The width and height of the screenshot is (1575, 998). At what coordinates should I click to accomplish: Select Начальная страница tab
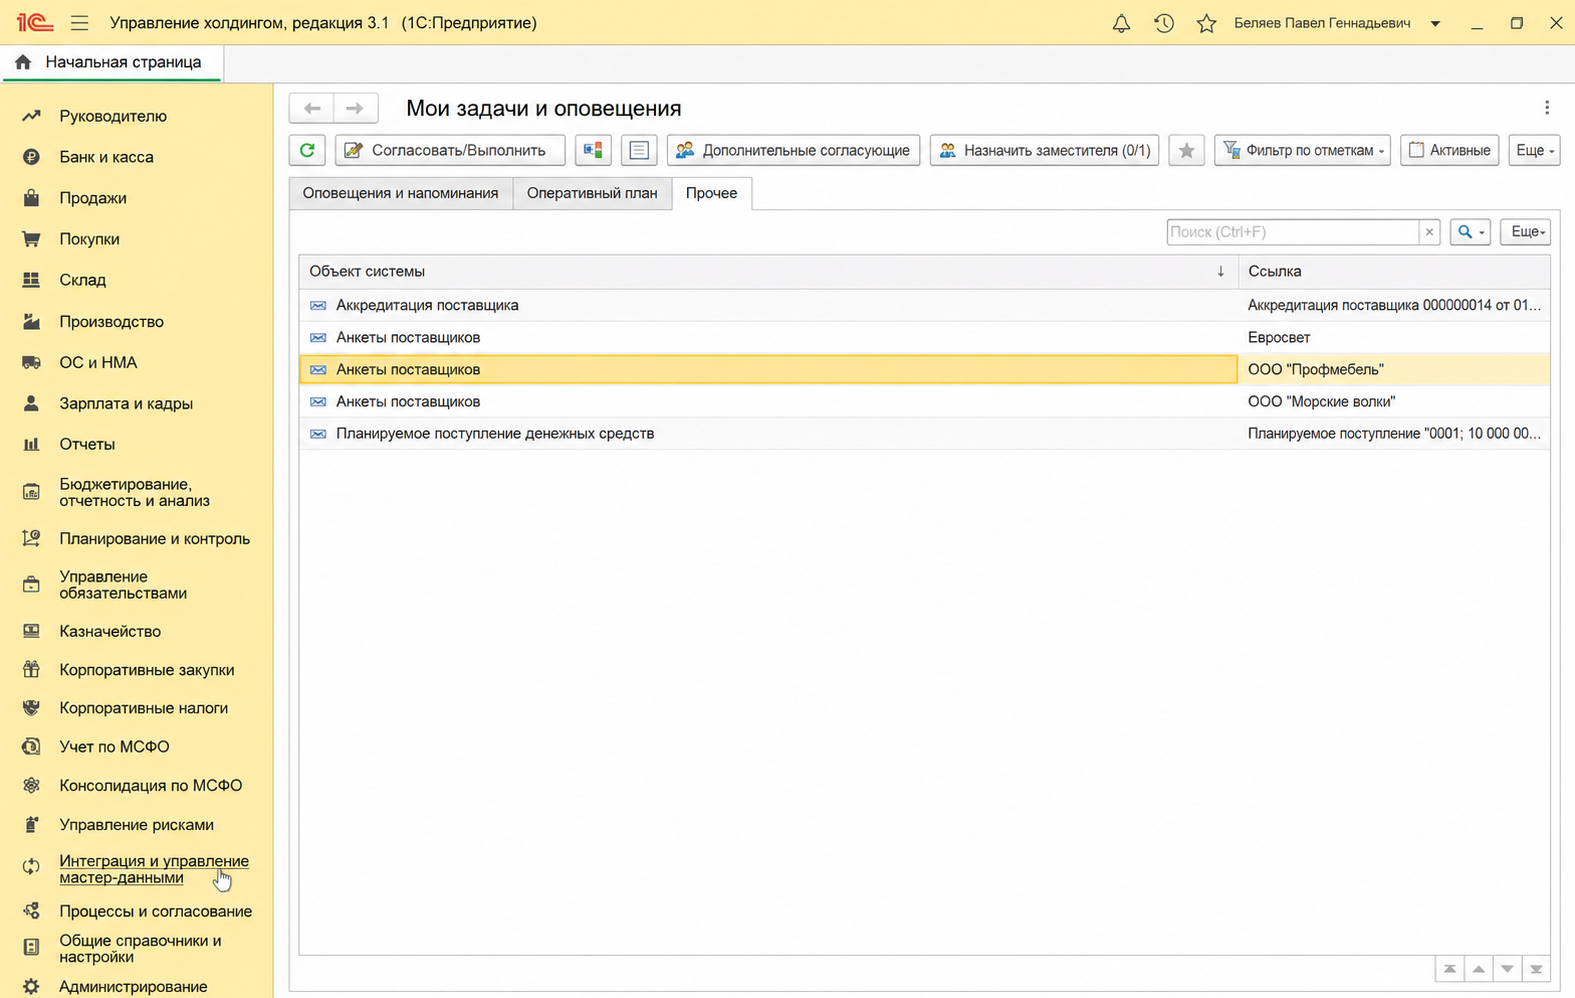tap(112, 62)
